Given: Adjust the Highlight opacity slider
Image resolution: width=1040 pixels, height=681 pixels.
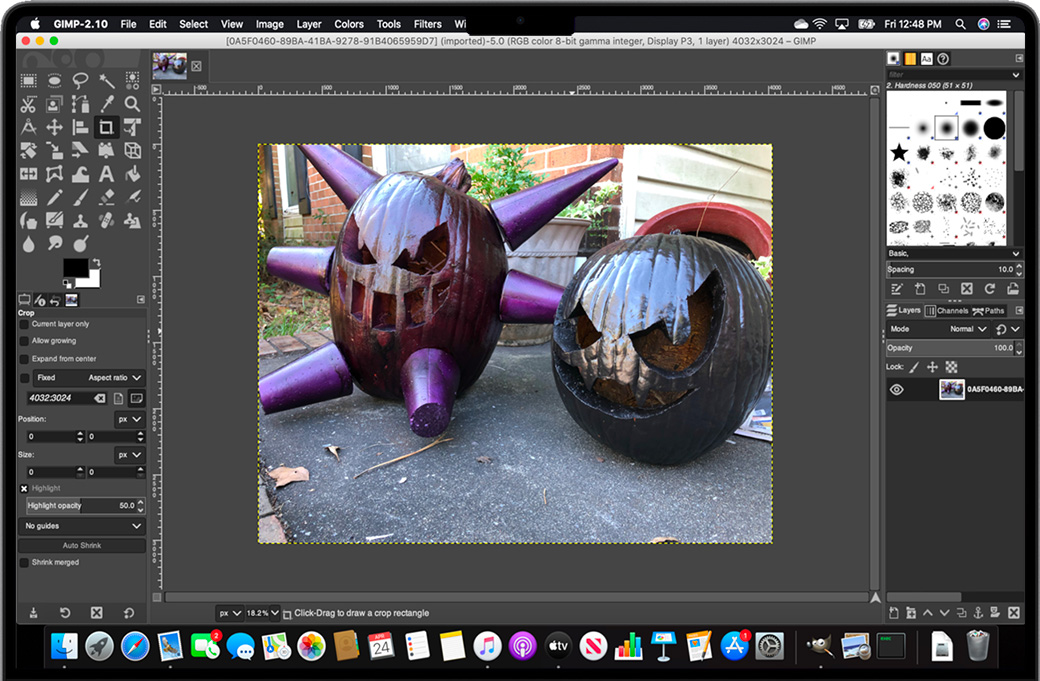Looking at the screenshot, I should click(x=80, y=506).
